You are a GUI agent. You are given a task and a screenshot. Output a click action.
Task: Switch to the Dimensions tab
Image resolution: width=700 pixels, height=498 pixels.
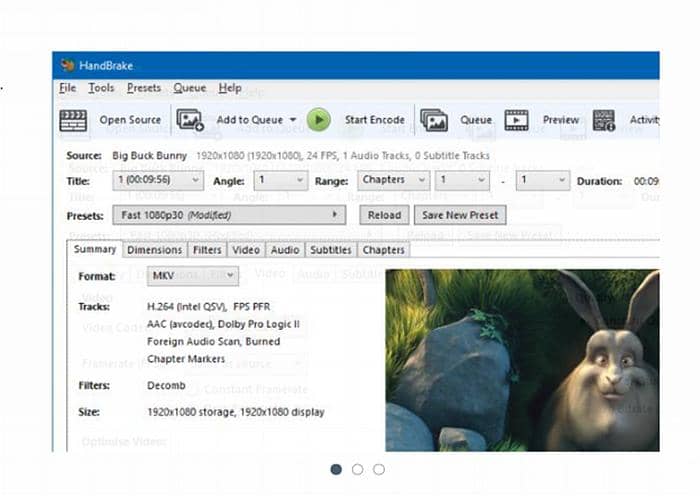[154, 250]
